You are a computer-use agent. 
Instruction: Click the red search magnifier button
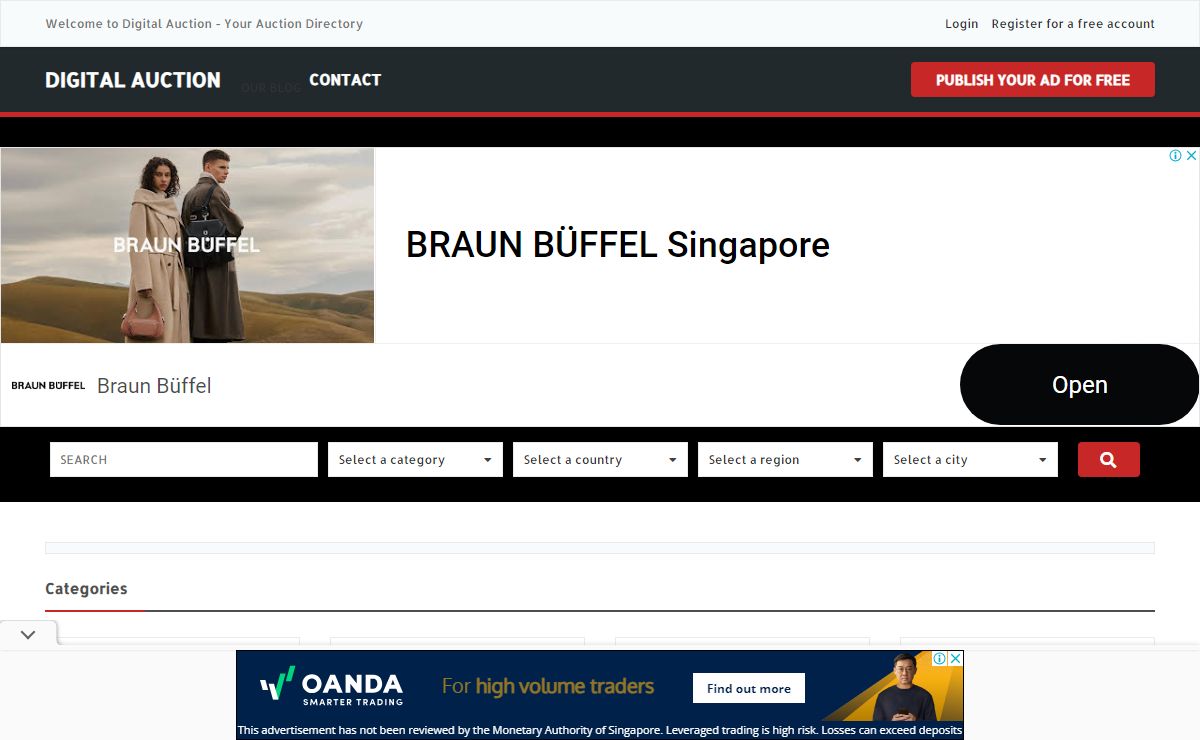1108,460
